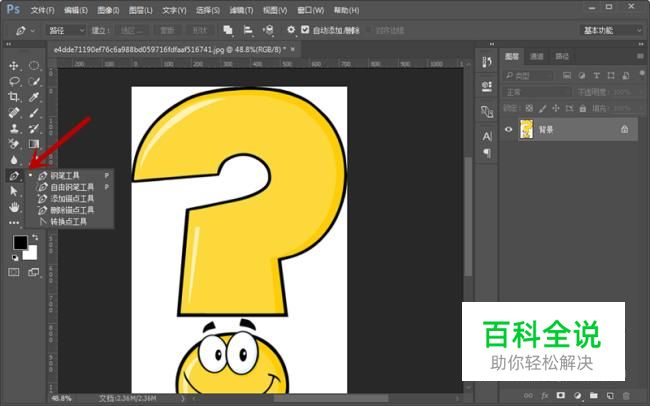The image size is (650, 406).
Task: Switch to the 通道 panel tab
Action: point(537,57)
